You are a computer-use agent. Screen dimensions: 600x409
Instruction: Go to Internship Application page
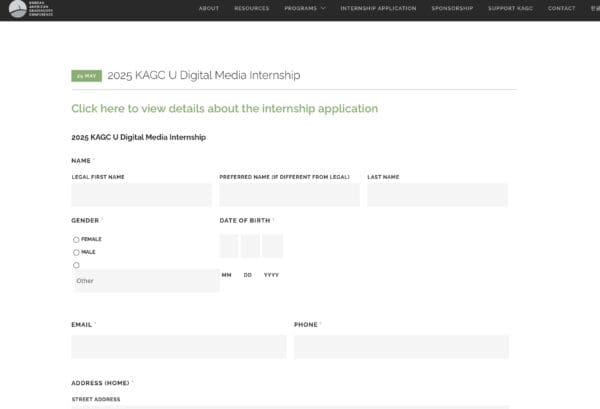[x=378, y=8]
